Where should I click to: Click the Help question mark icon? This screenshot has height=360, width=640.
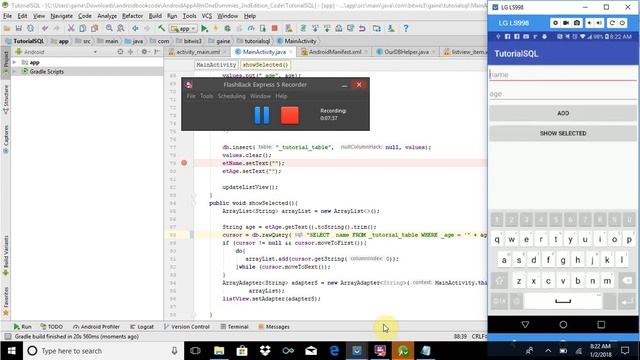point(405,28)
